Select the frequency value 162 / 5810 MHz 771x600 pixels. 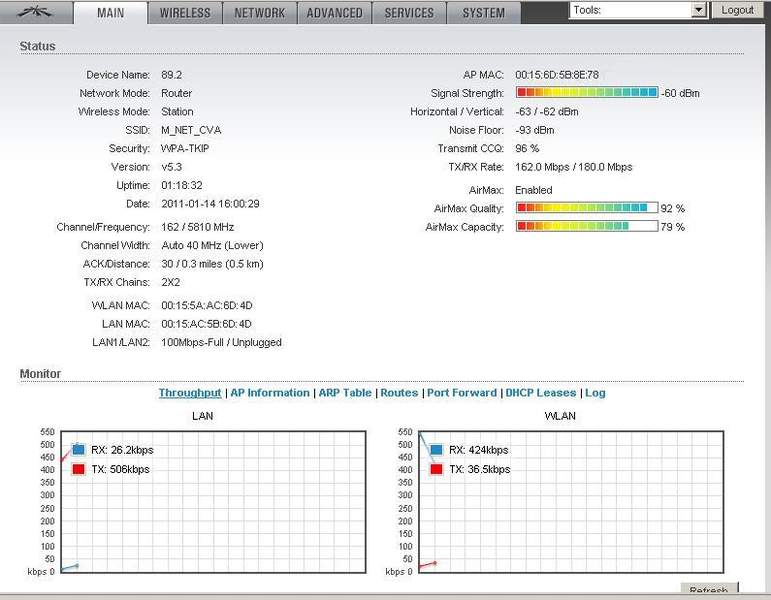198,227
